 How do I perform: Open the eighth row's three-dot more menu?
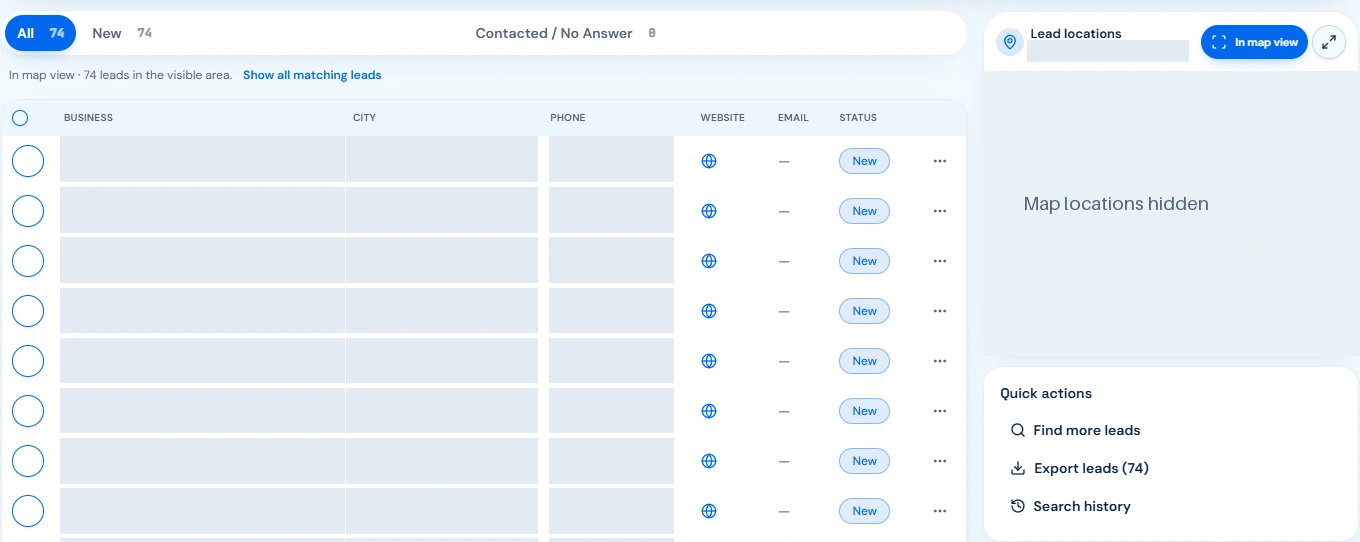click(x=939, y=511)
